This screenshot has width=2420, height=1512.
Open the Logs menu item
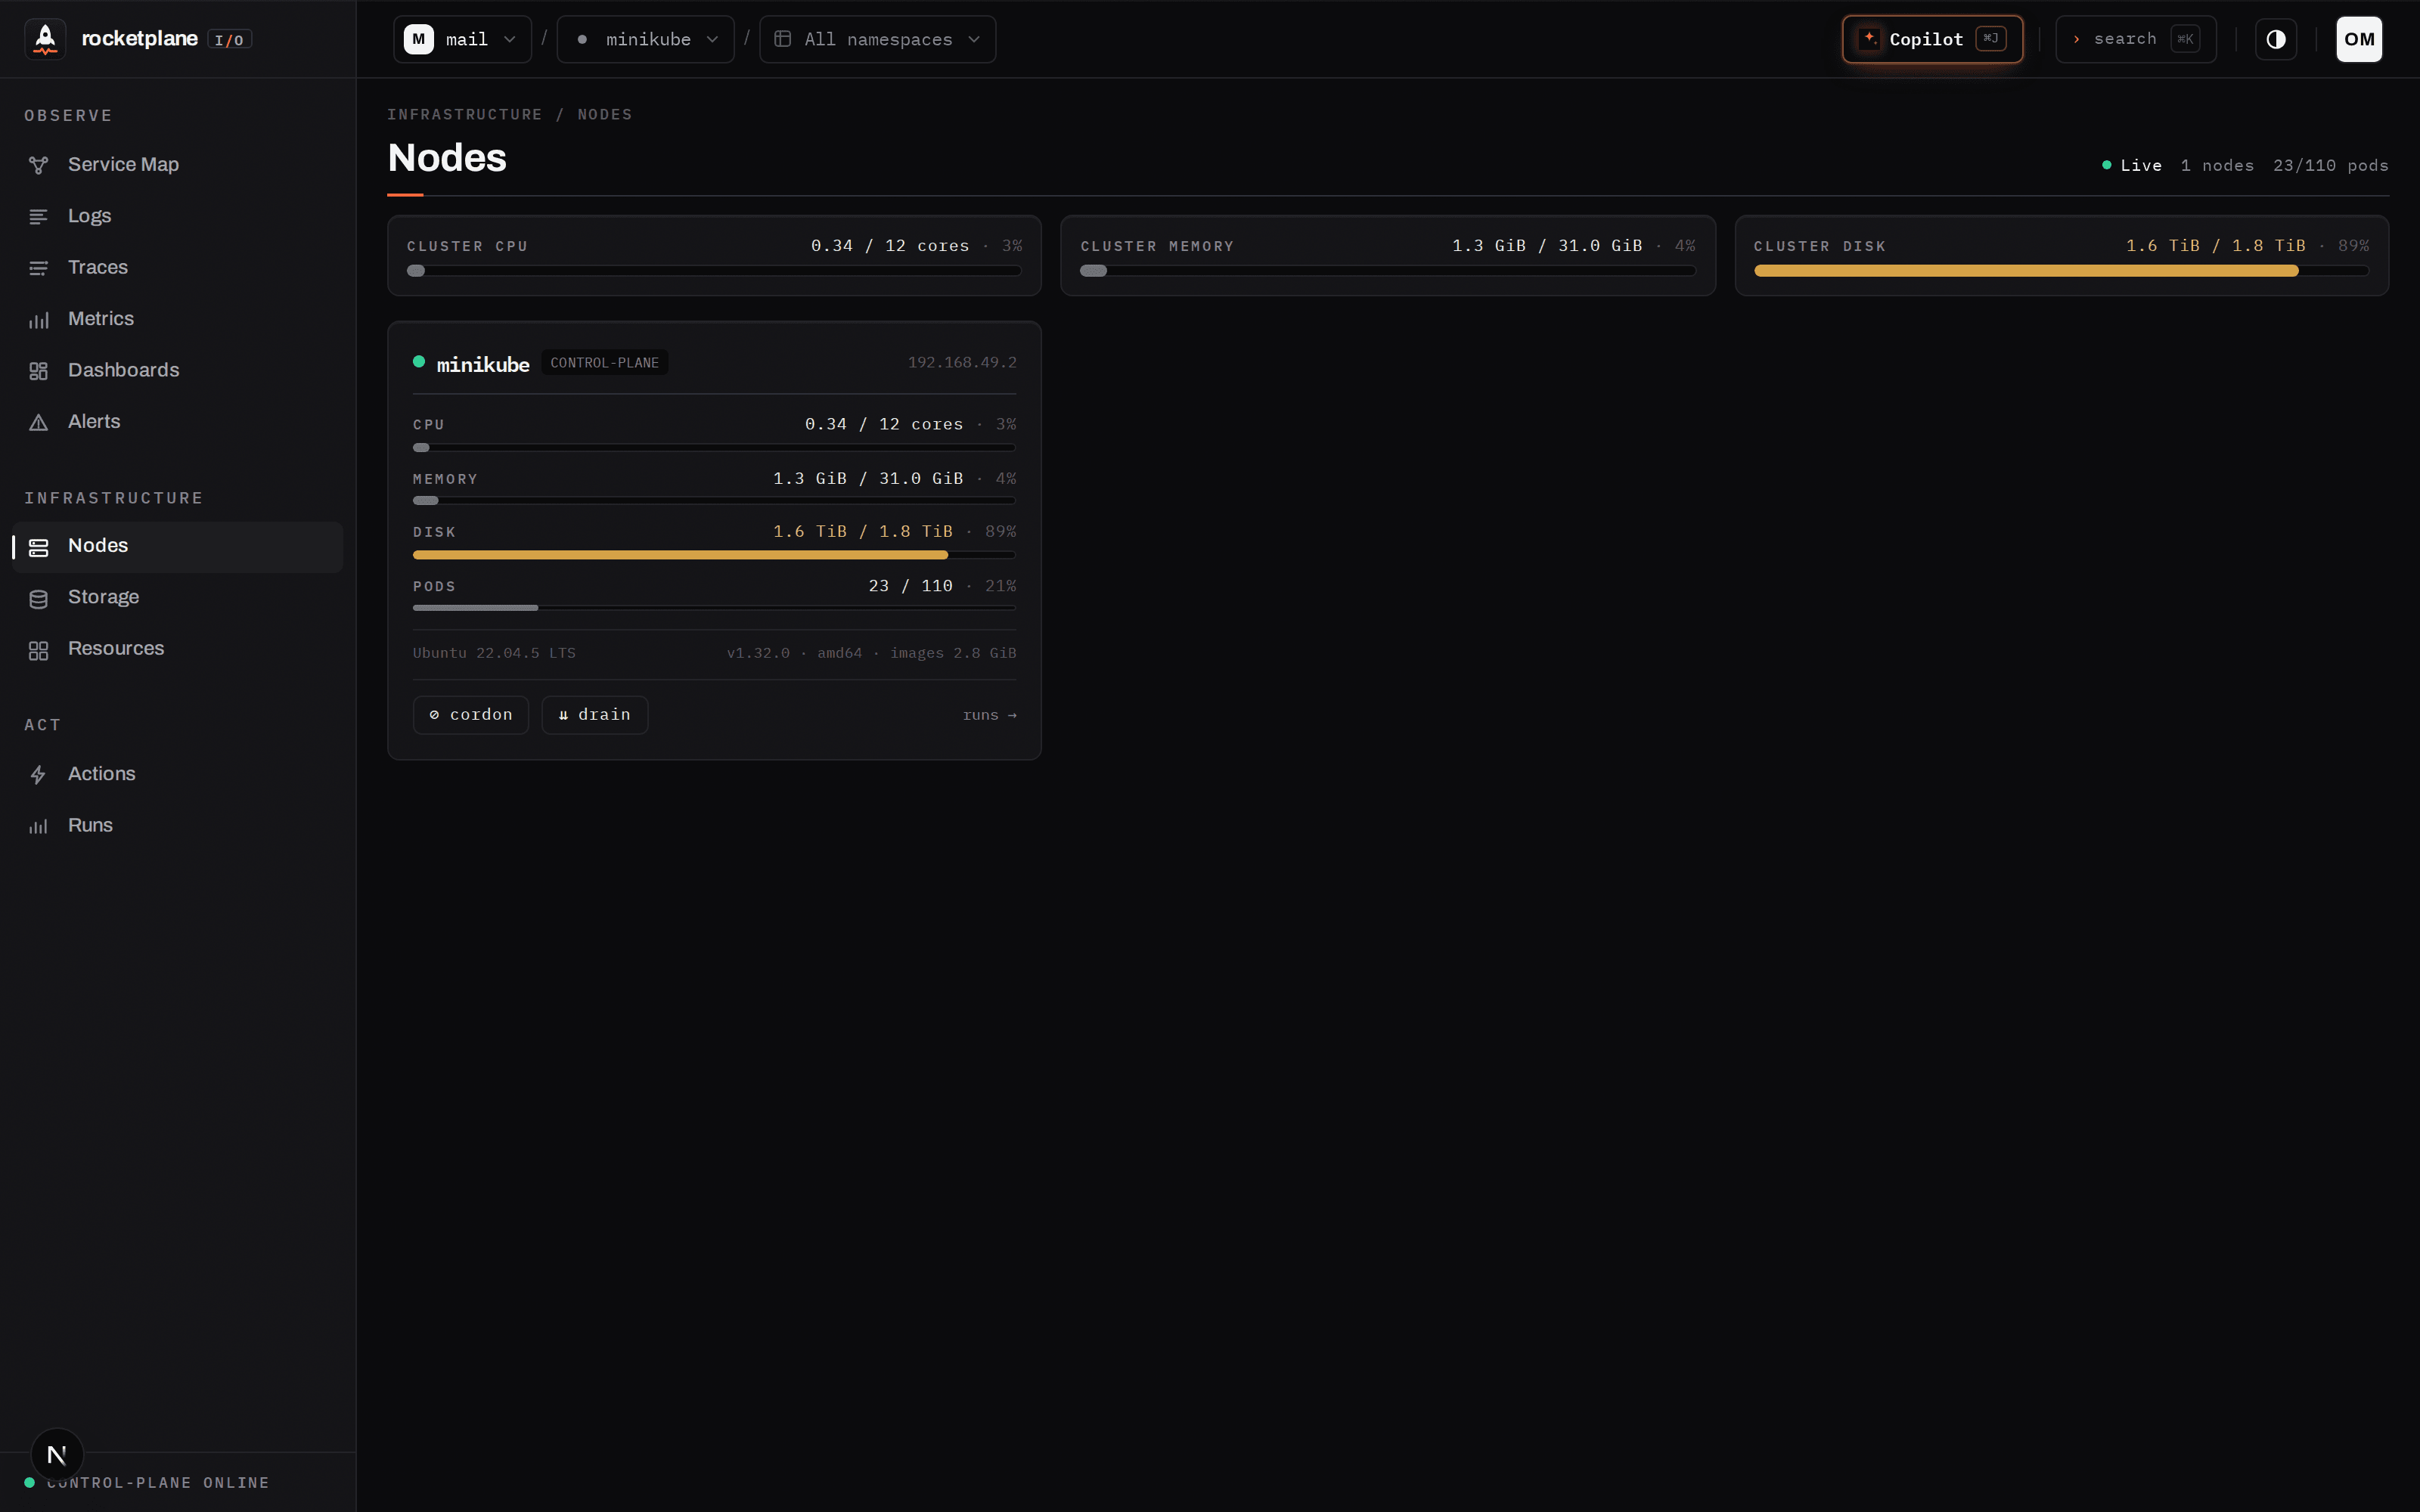click(x=178, y=216)
